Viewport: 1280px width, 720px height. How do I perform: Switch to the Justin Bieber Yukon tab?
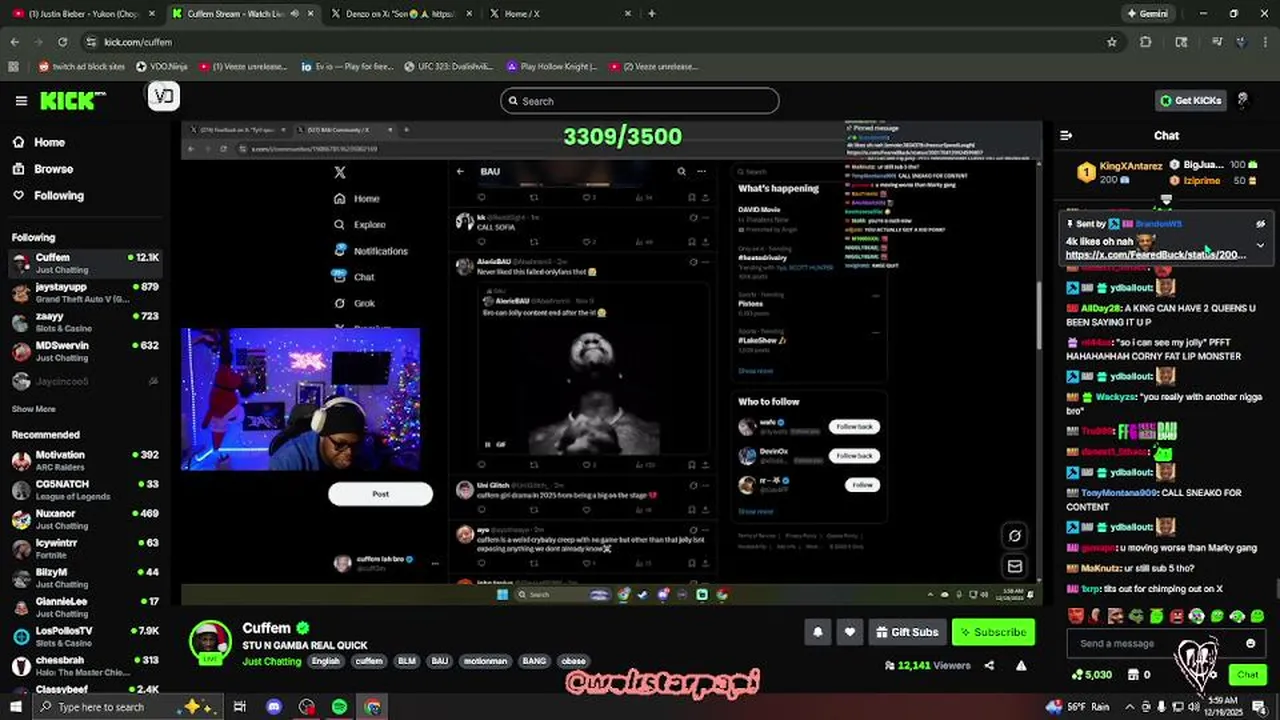pos(82,14)
